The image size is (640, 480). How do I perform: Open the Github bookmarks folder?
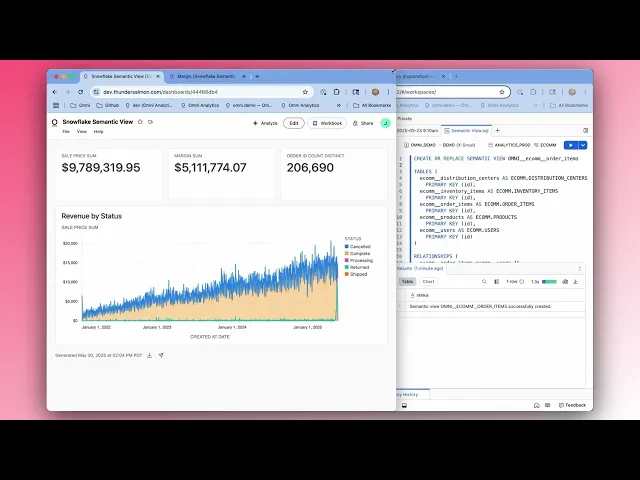click(108, 105)
